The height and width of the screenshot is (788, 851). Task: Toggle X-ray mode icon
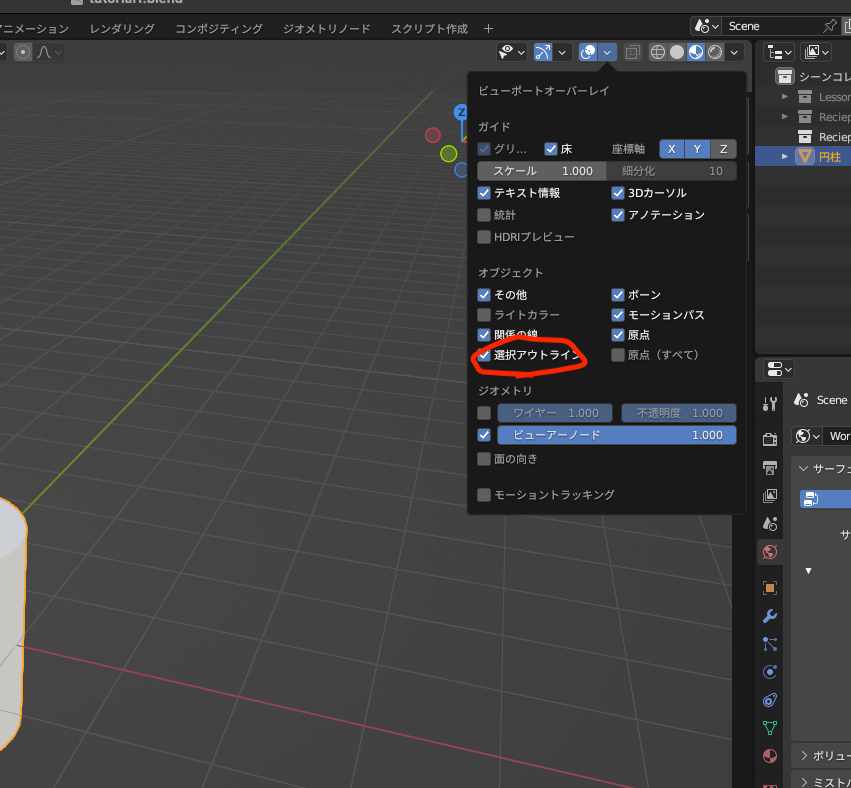632,52
